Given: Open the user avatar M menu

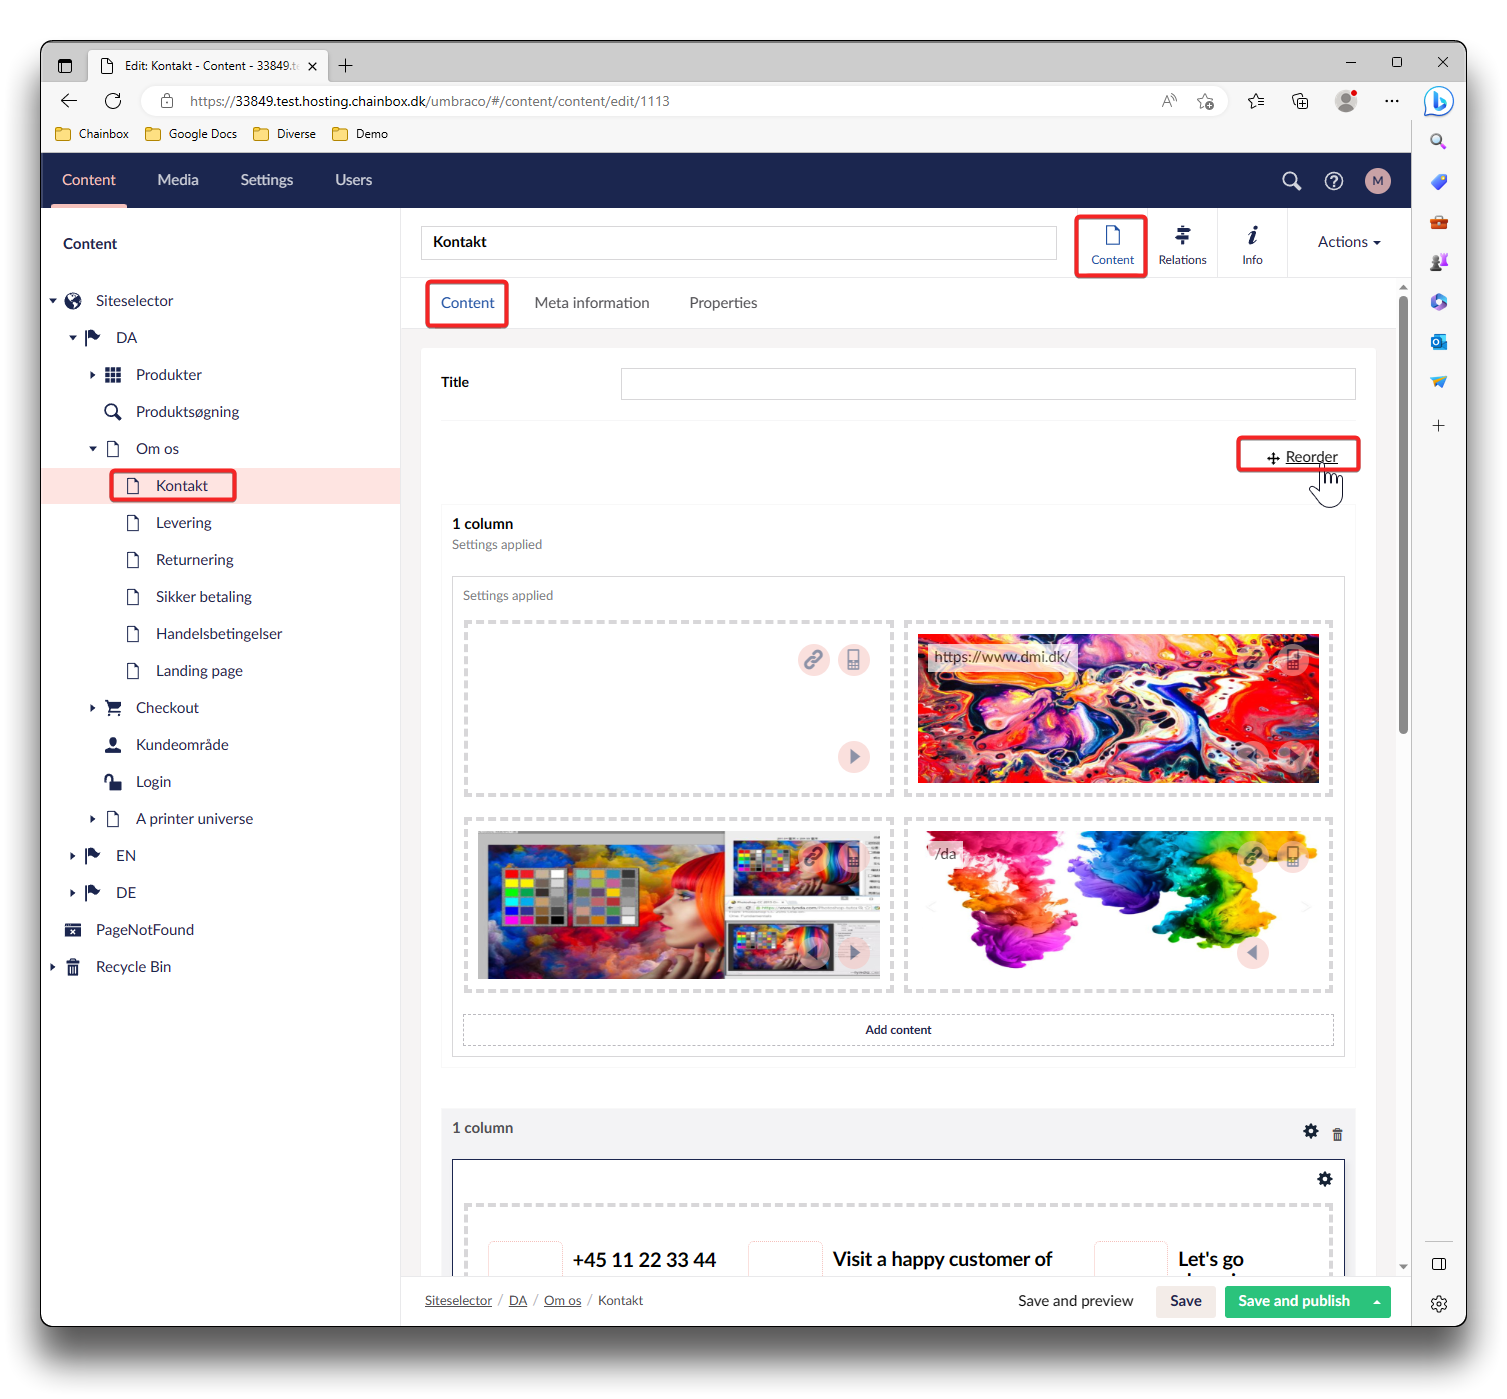Looking at the screenshot, I should tap(1377, 181).
